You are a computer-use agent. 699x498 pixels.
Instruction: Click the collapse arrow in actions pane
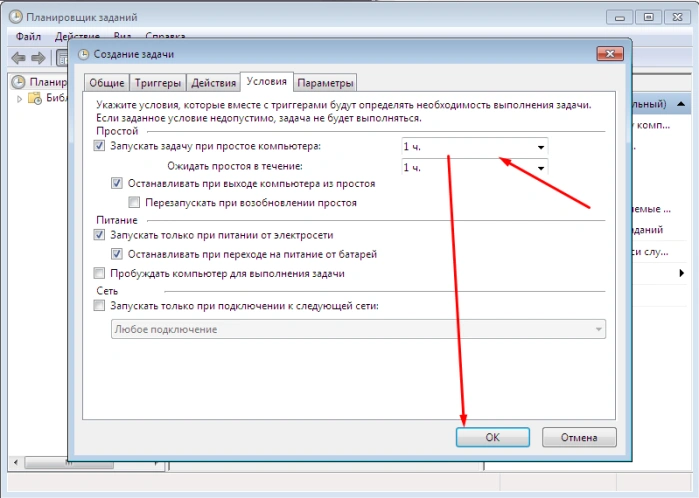click(x=681, y=104)
